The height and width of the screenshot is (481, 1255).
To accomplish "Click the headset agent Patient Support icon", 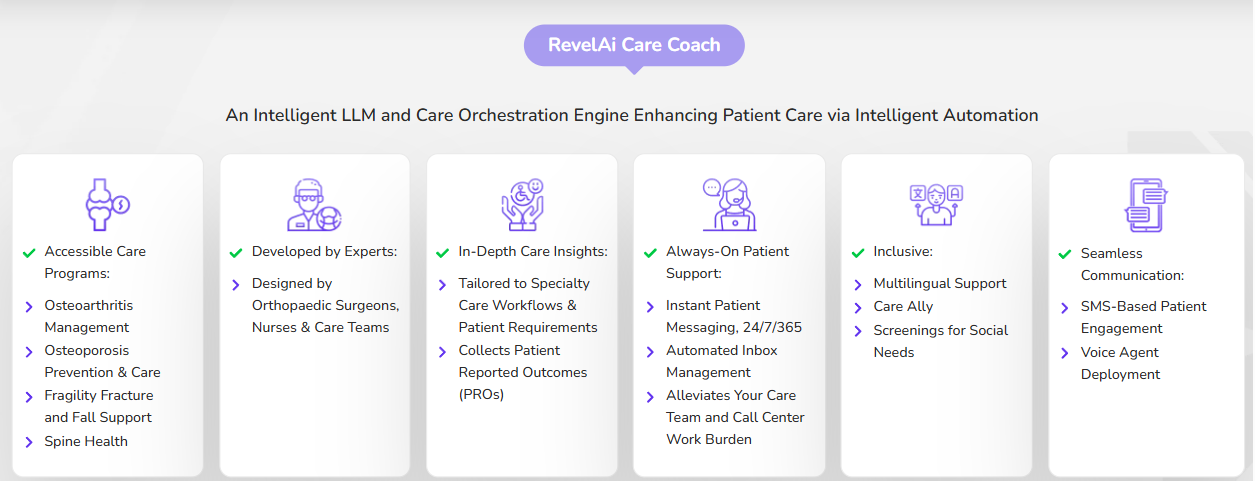I will pos(729,205).
